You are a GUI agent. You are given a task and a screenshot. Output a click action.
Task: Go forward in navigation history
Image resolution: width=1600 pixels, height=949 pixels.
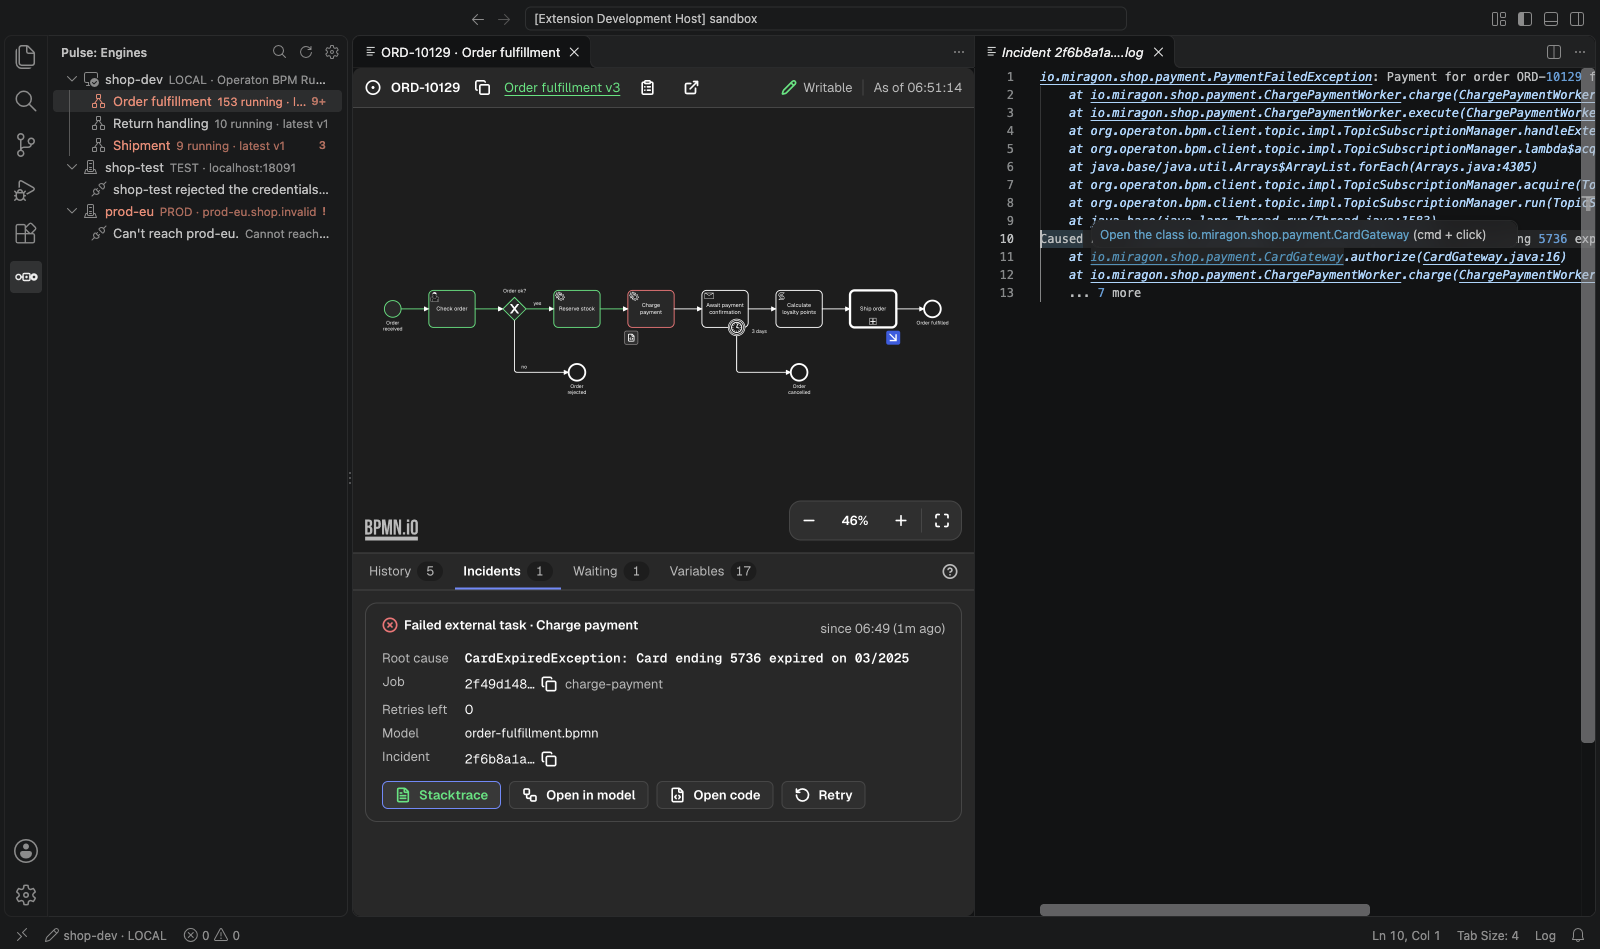point(504,19)
